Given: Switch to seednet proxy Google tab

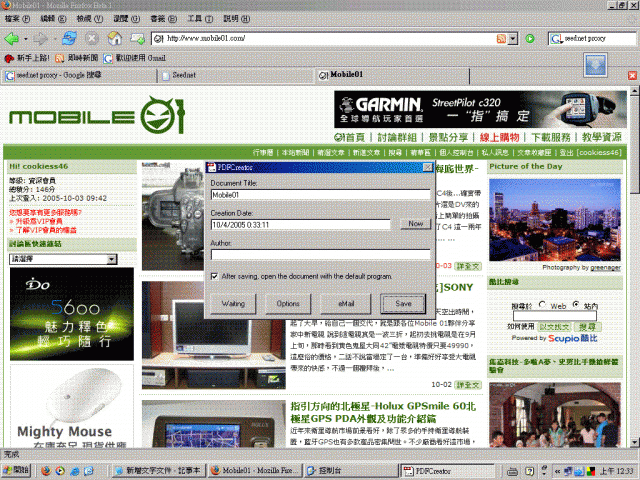Looking at the screenshot, I should 80,76.
